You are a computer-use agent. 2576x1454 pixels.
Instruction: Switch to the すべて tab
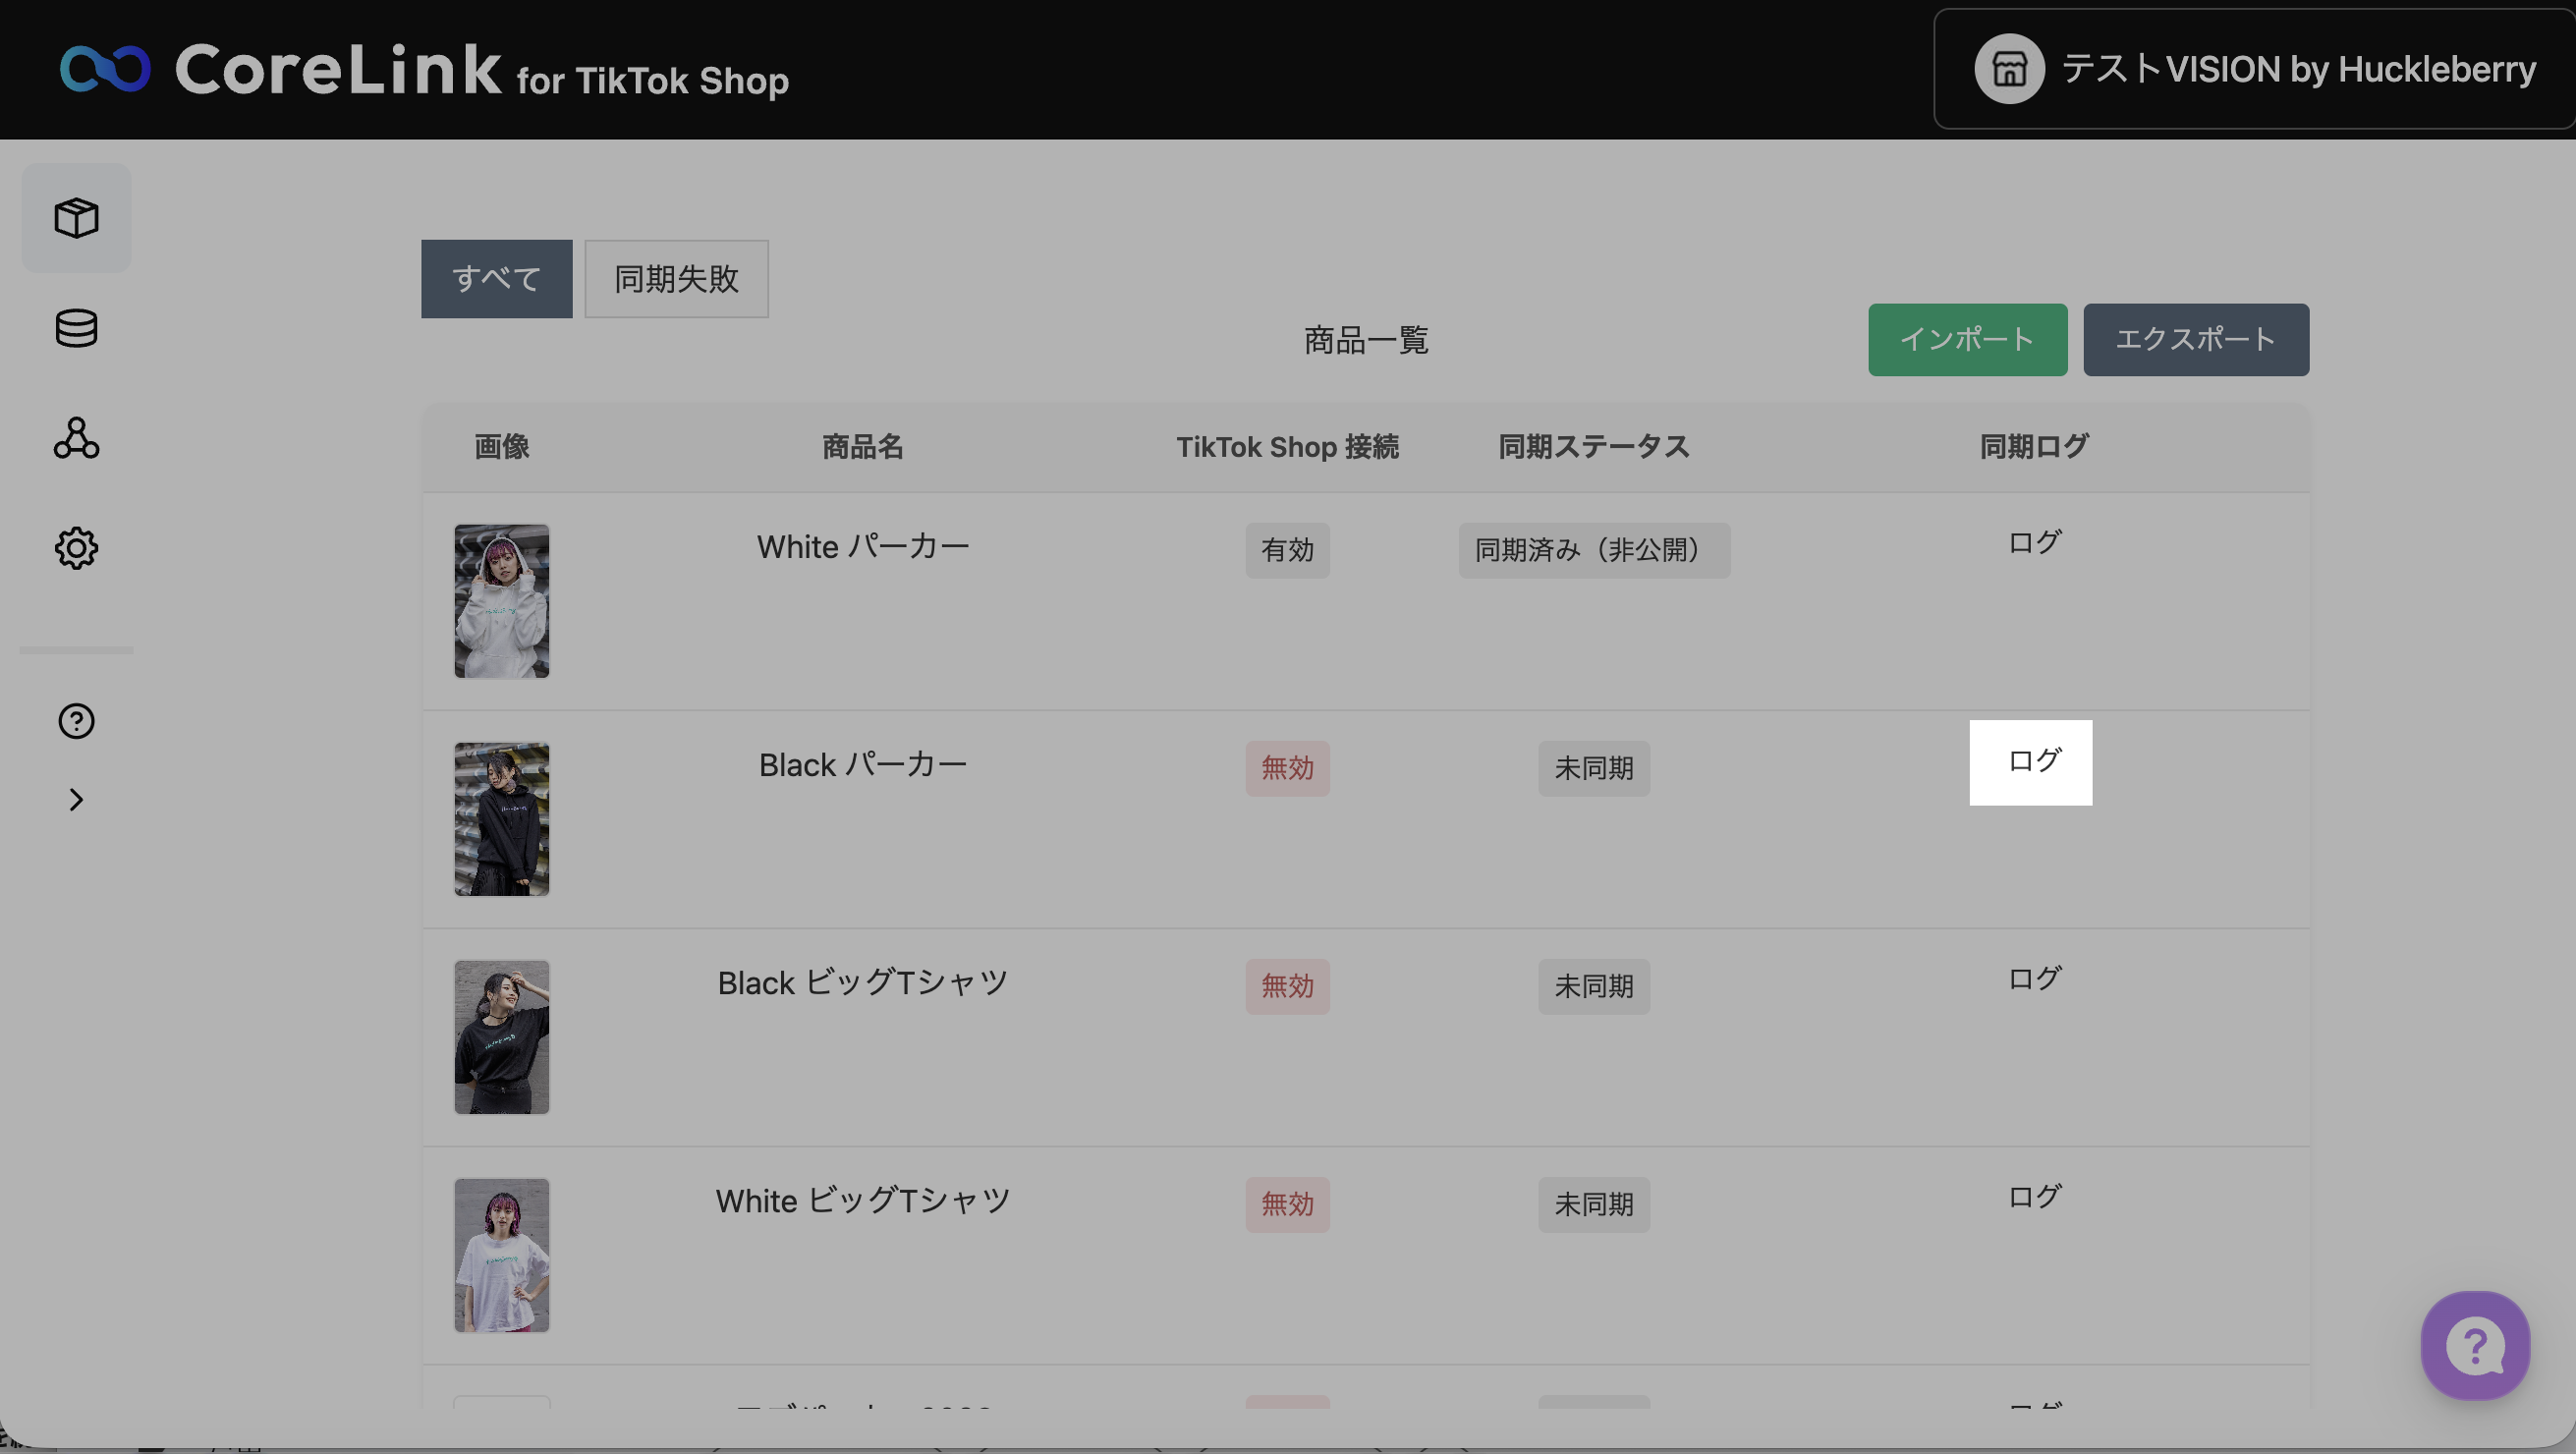[x=496, y=279]
